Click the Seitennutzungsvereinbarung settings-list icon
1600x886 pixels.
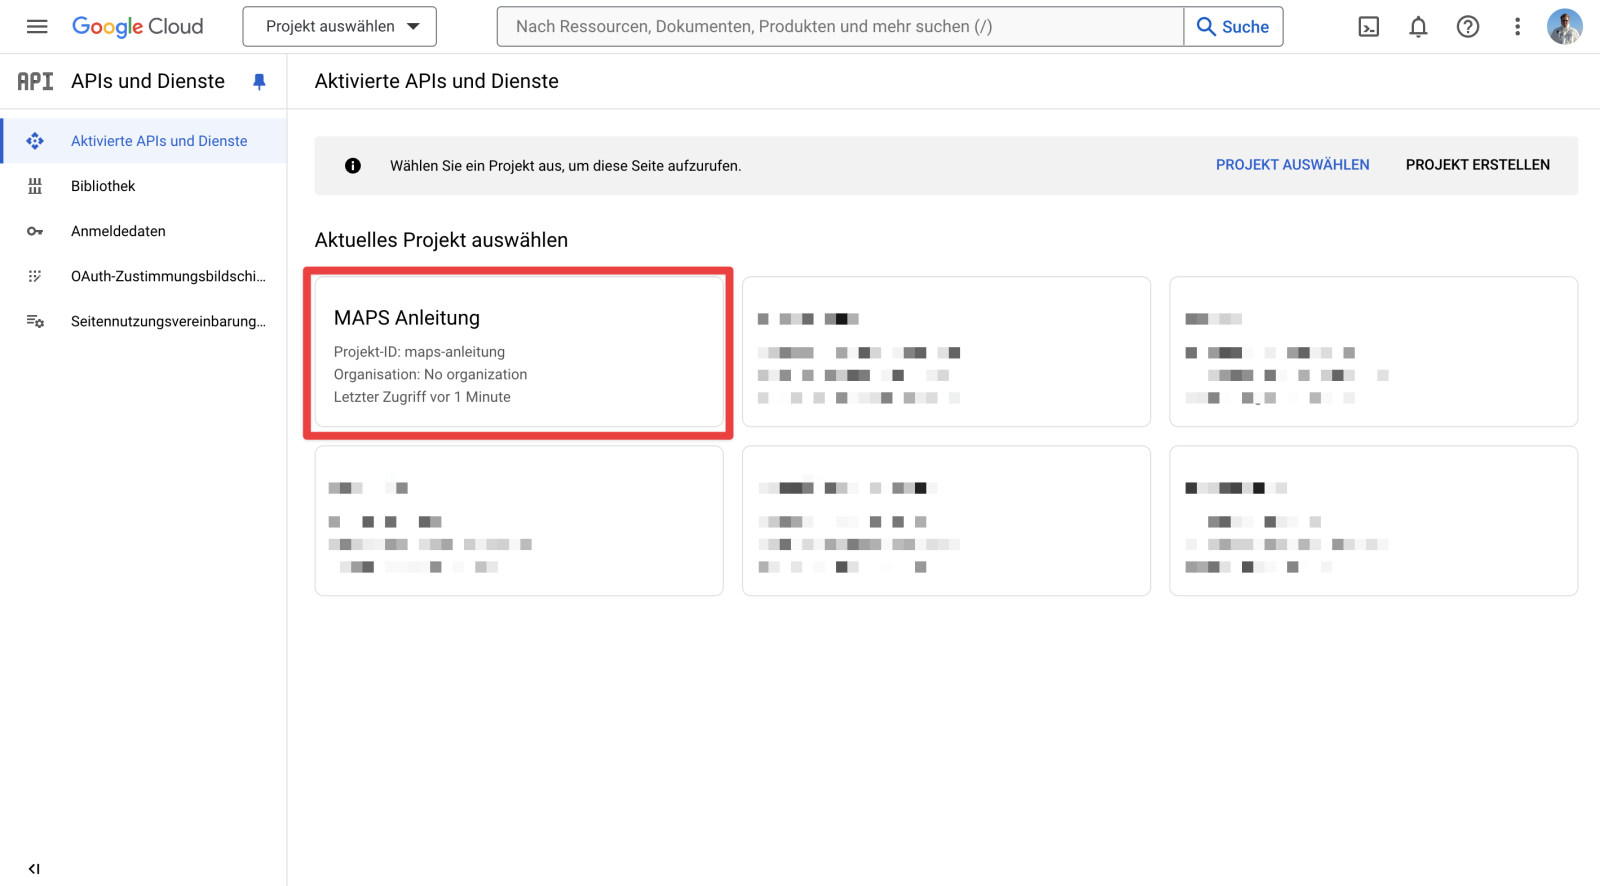(35, 321)
